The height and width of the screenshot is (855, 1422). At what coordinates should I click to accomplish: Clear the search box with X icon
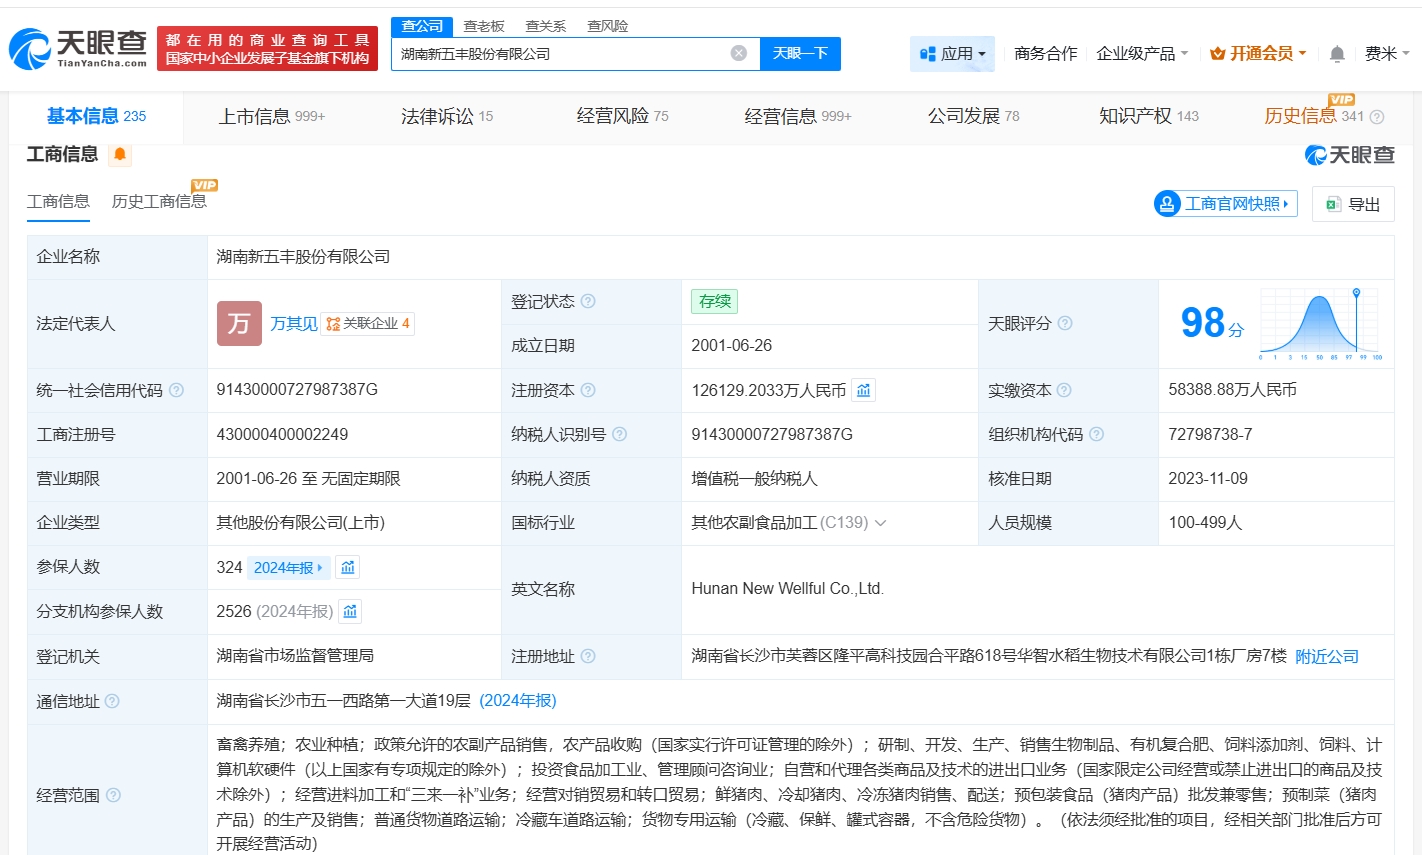tap(738, 54)
